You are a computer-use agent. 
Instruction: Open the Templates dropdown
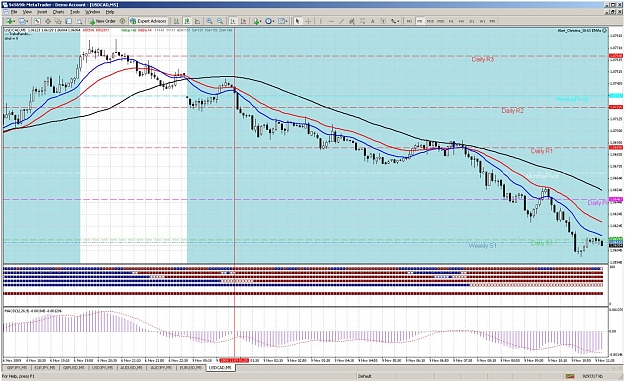(283, 21)
